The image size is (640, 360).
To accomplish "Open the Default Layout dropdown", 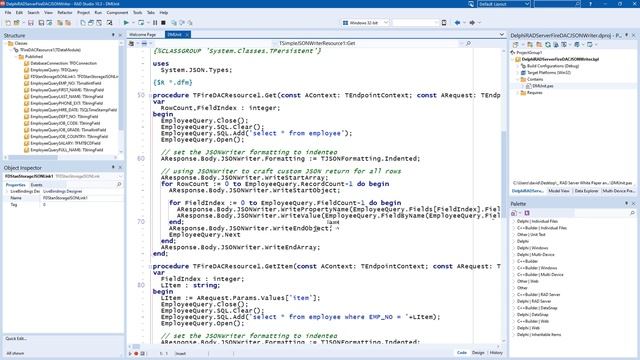I will [x=527, y=4].
